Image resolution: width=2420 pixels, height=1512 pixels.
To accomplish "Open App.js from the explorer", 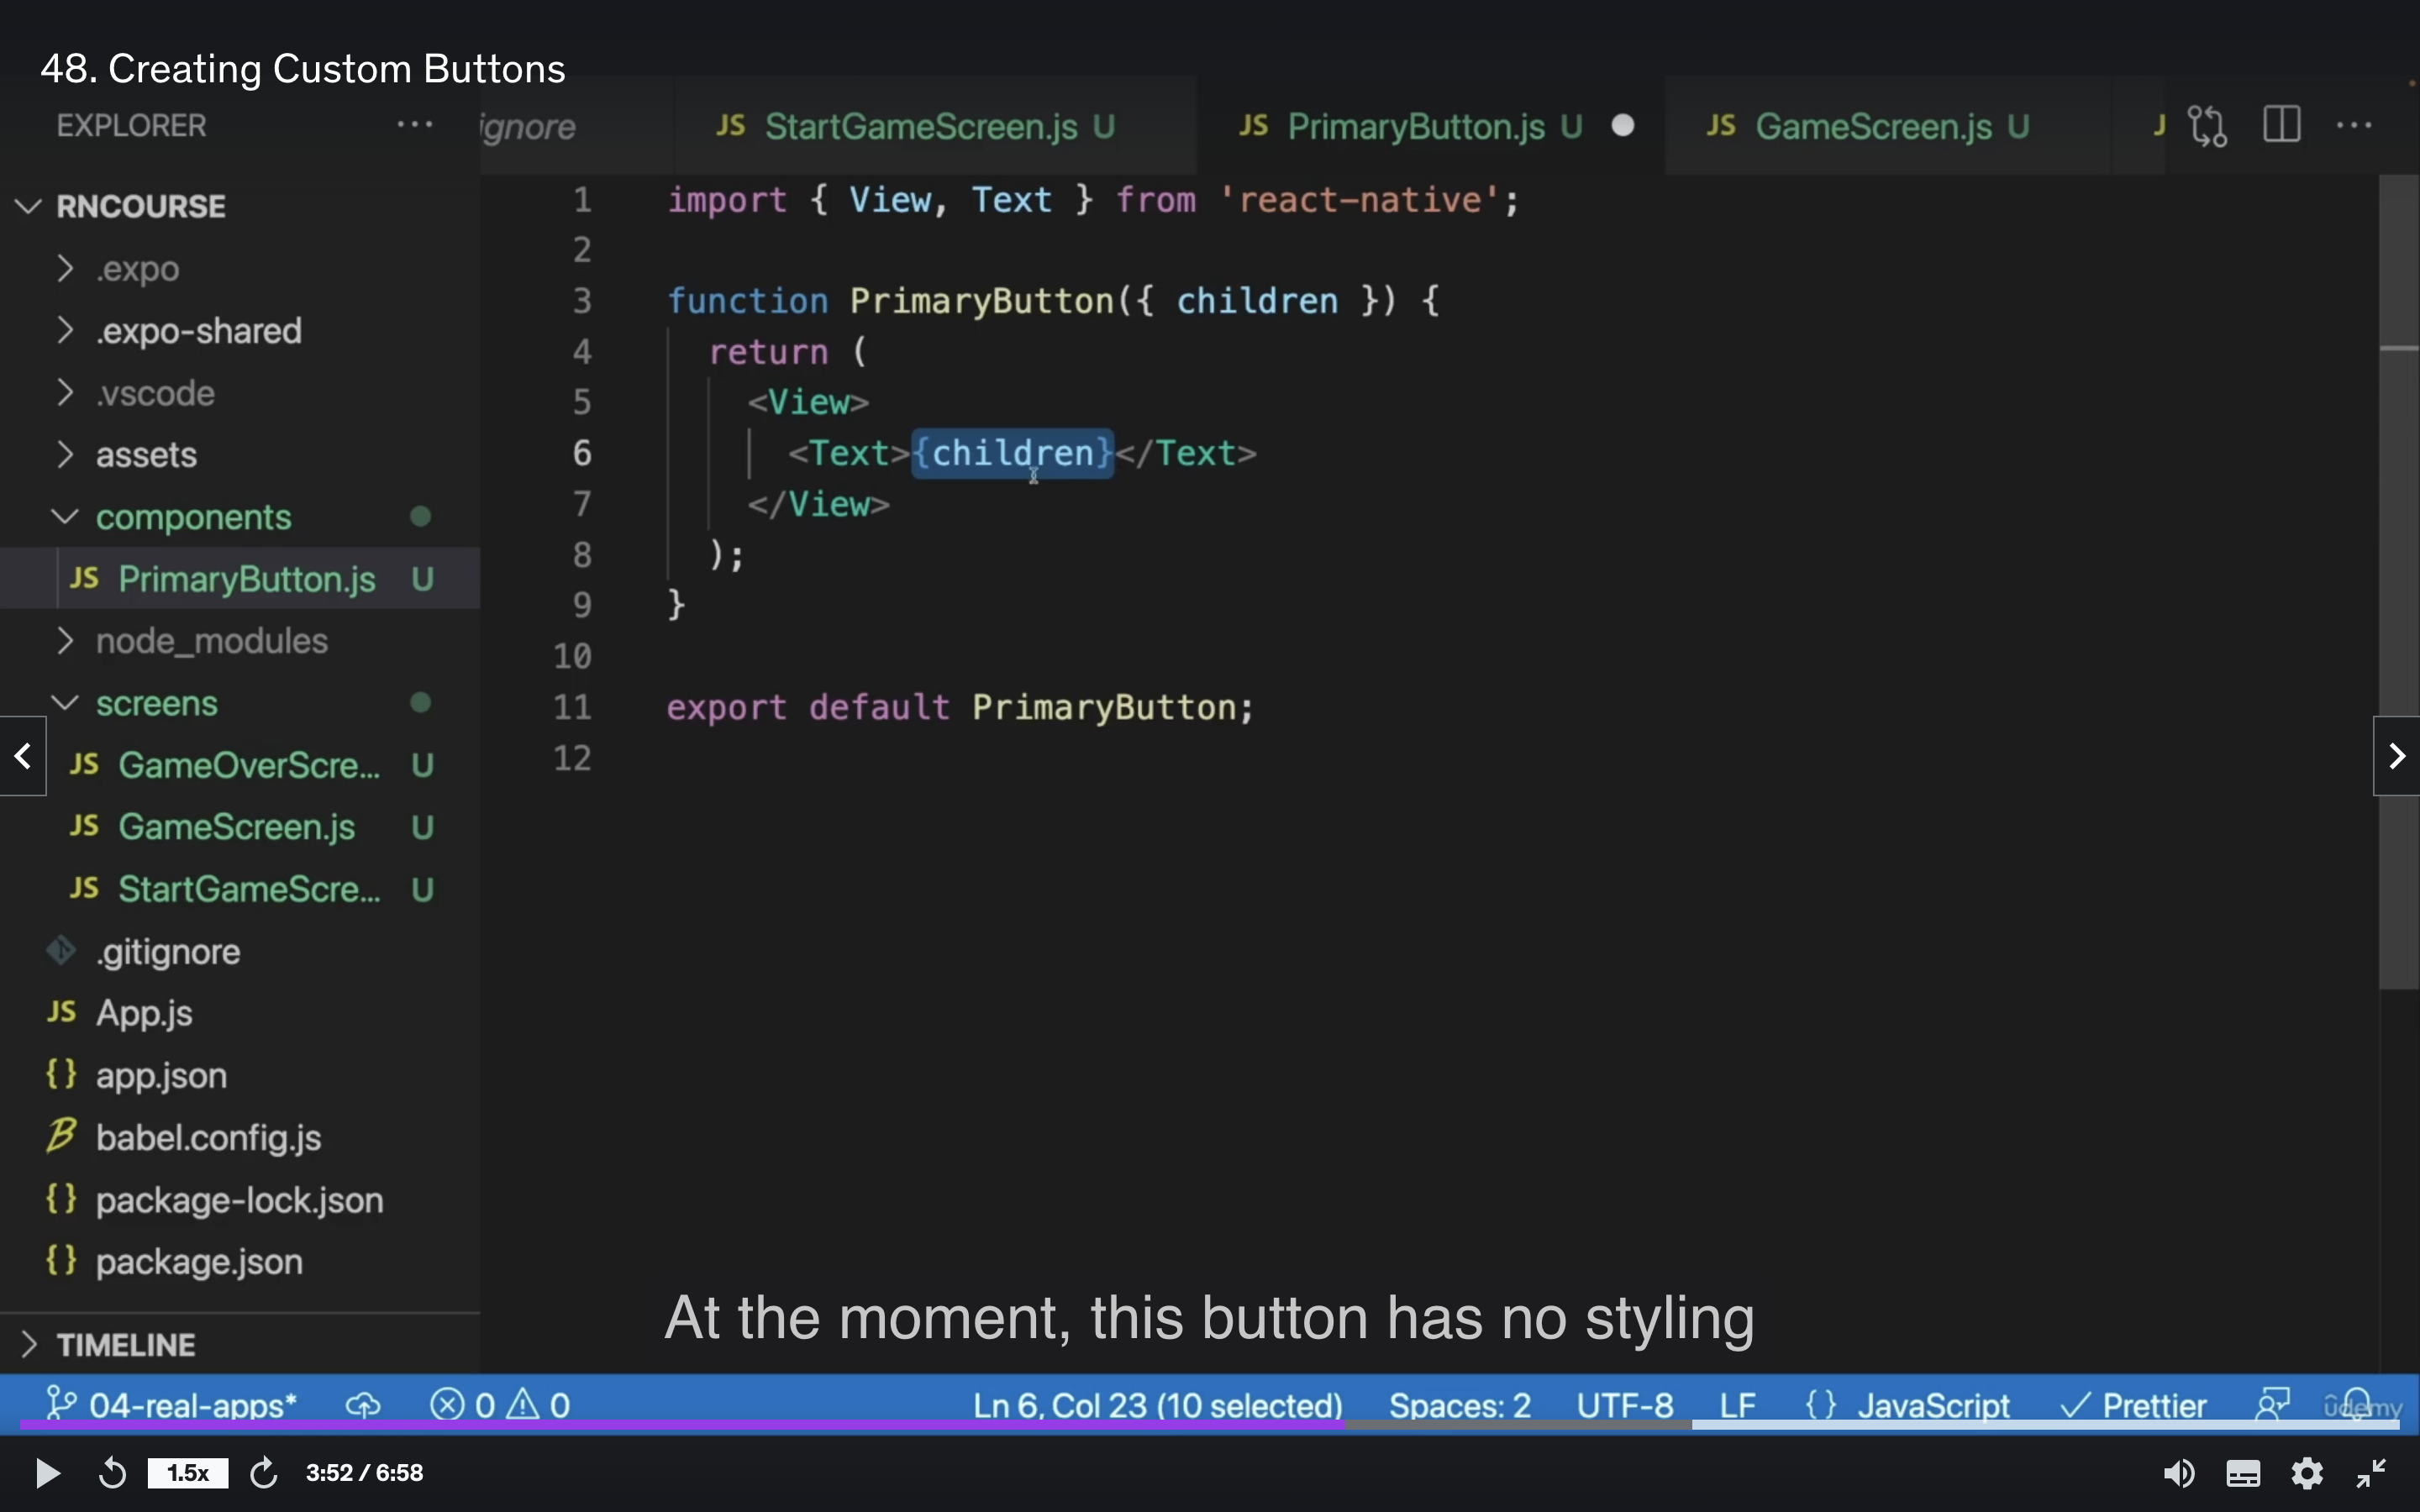I will click(144, 1014).
